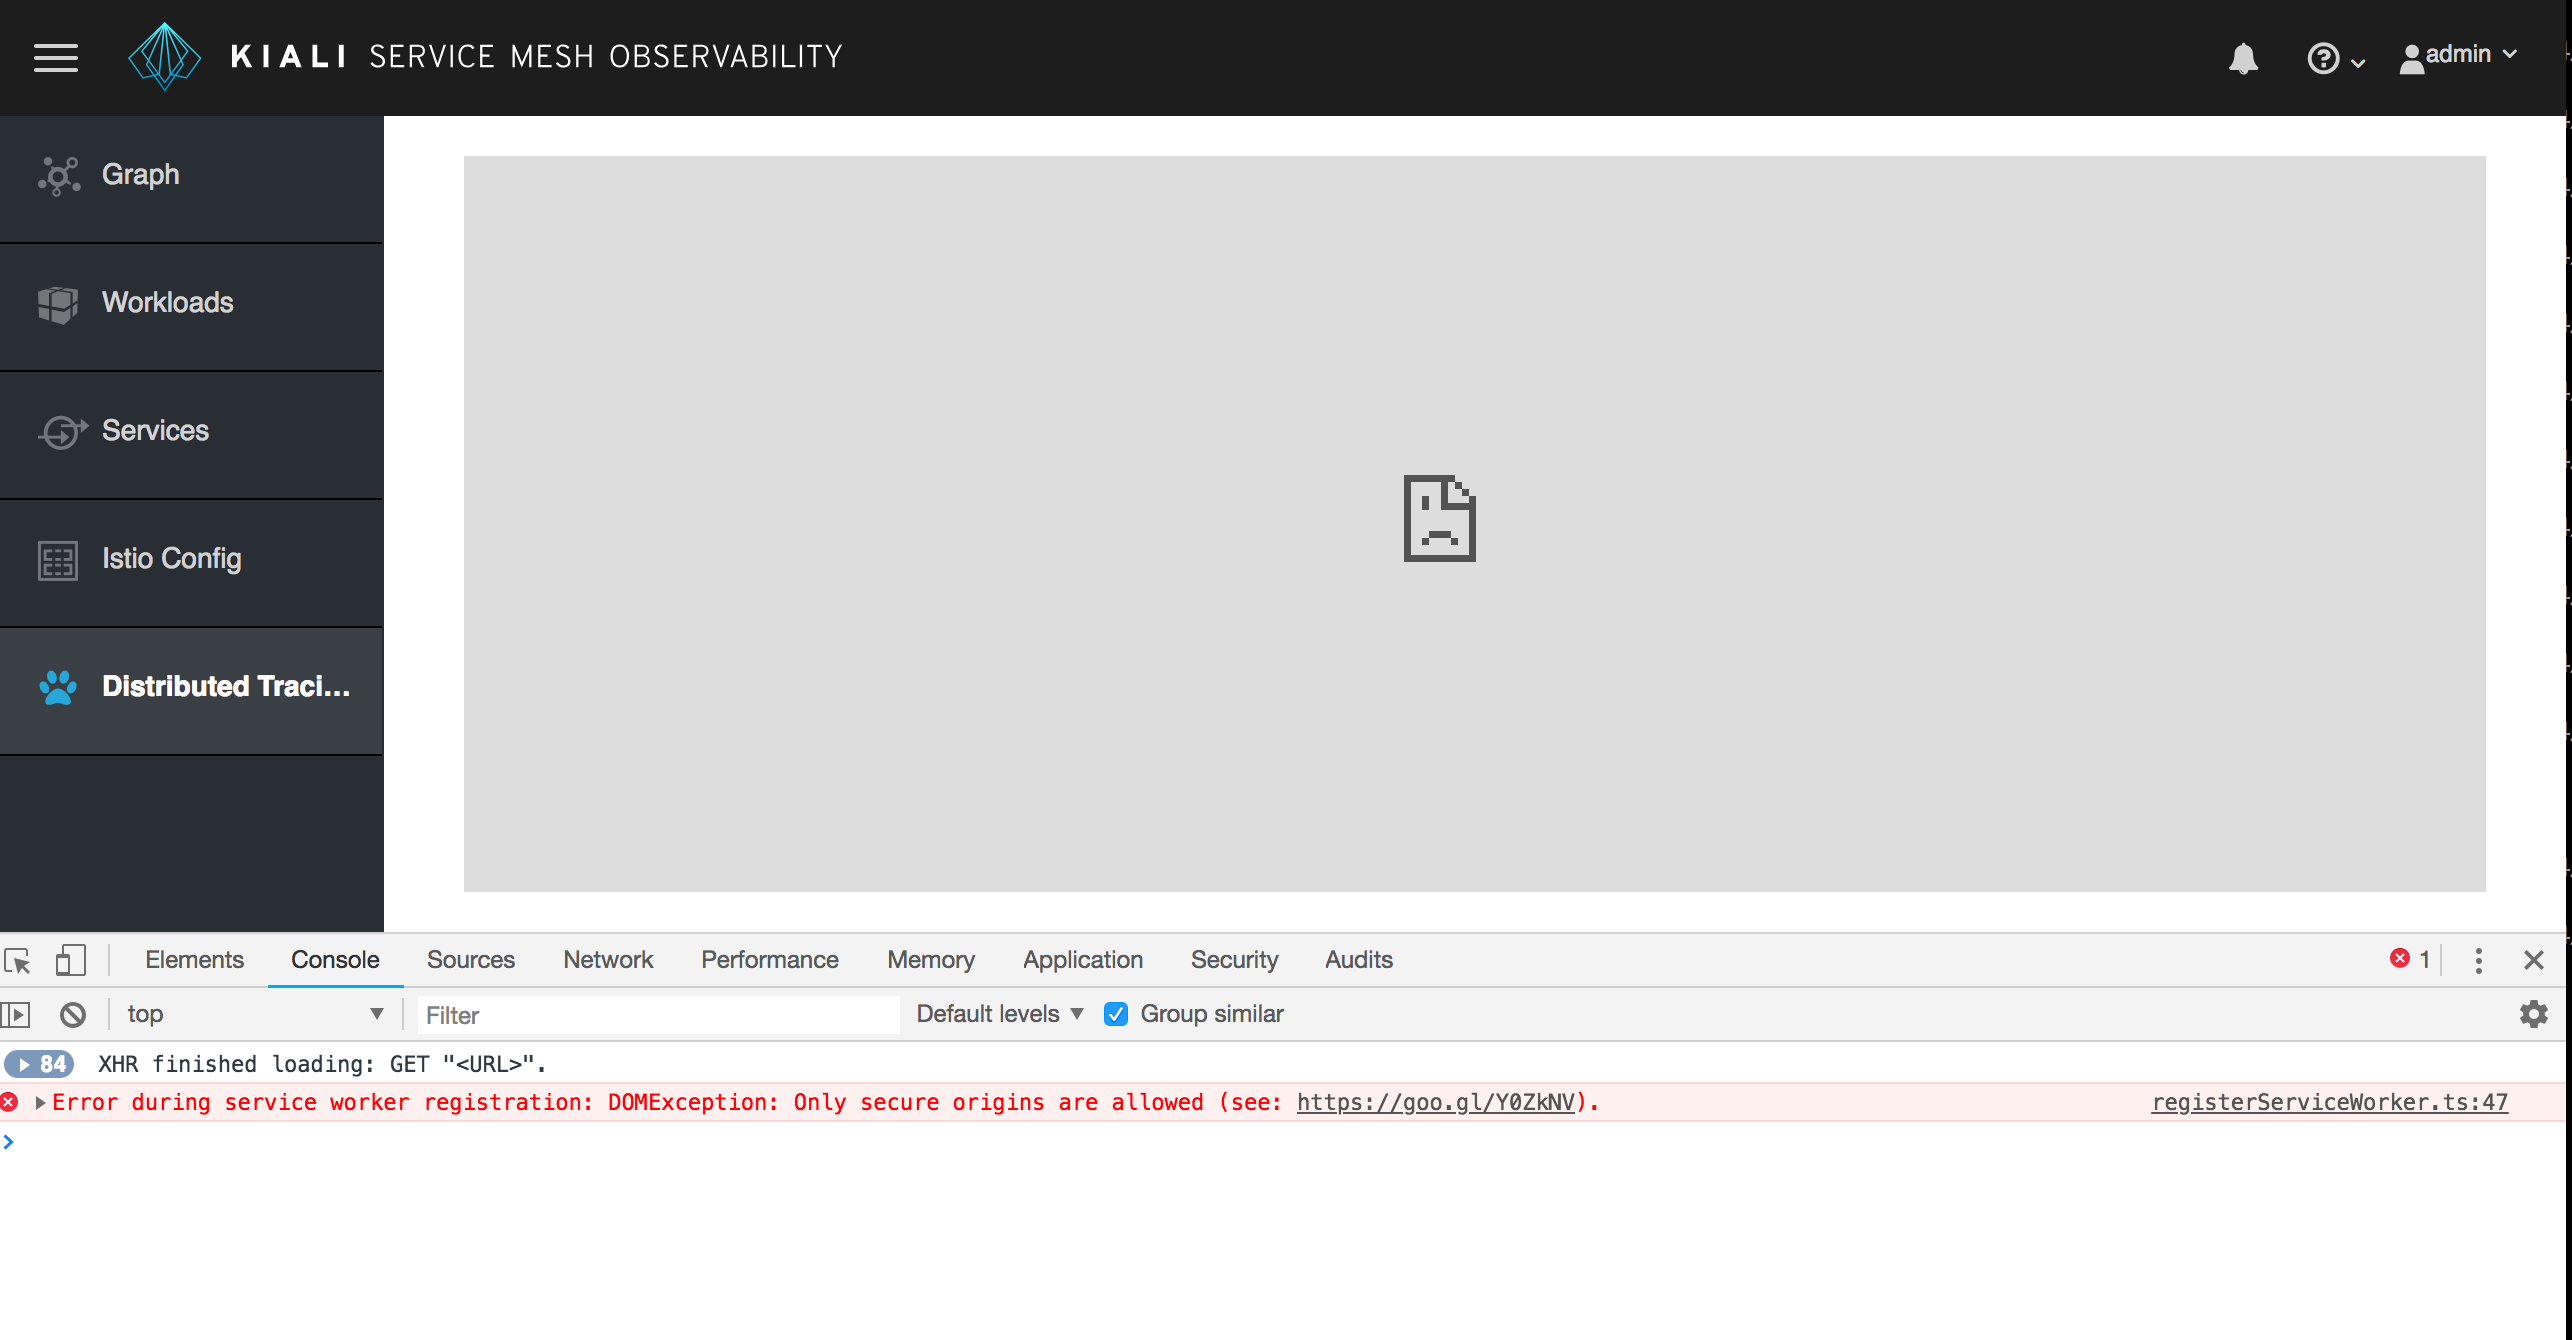Screen dimensions: 2572x1340
Task: Activate the DevTools element inspector icon
Action: click(x=18, y=960)
